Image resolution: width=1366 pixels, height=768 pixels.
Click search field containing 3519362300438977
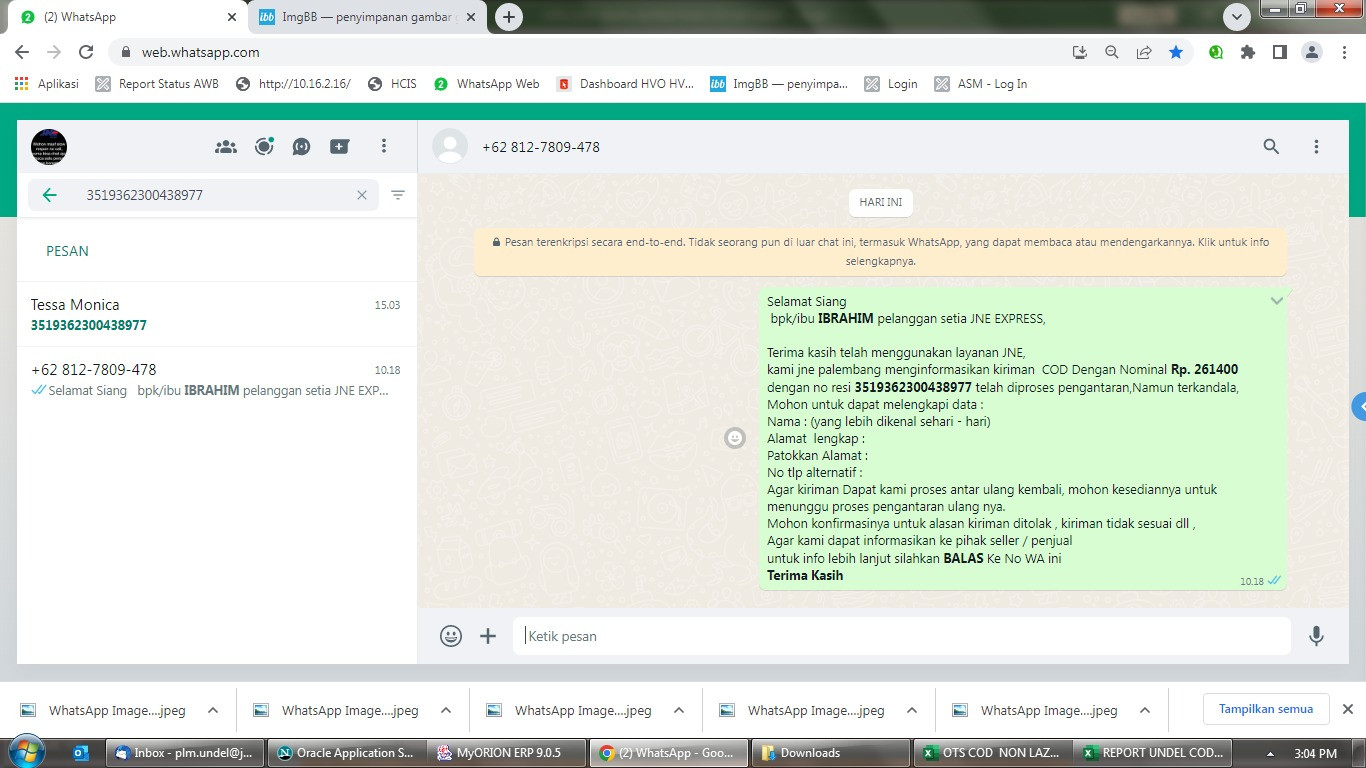[x=203, y=195]
